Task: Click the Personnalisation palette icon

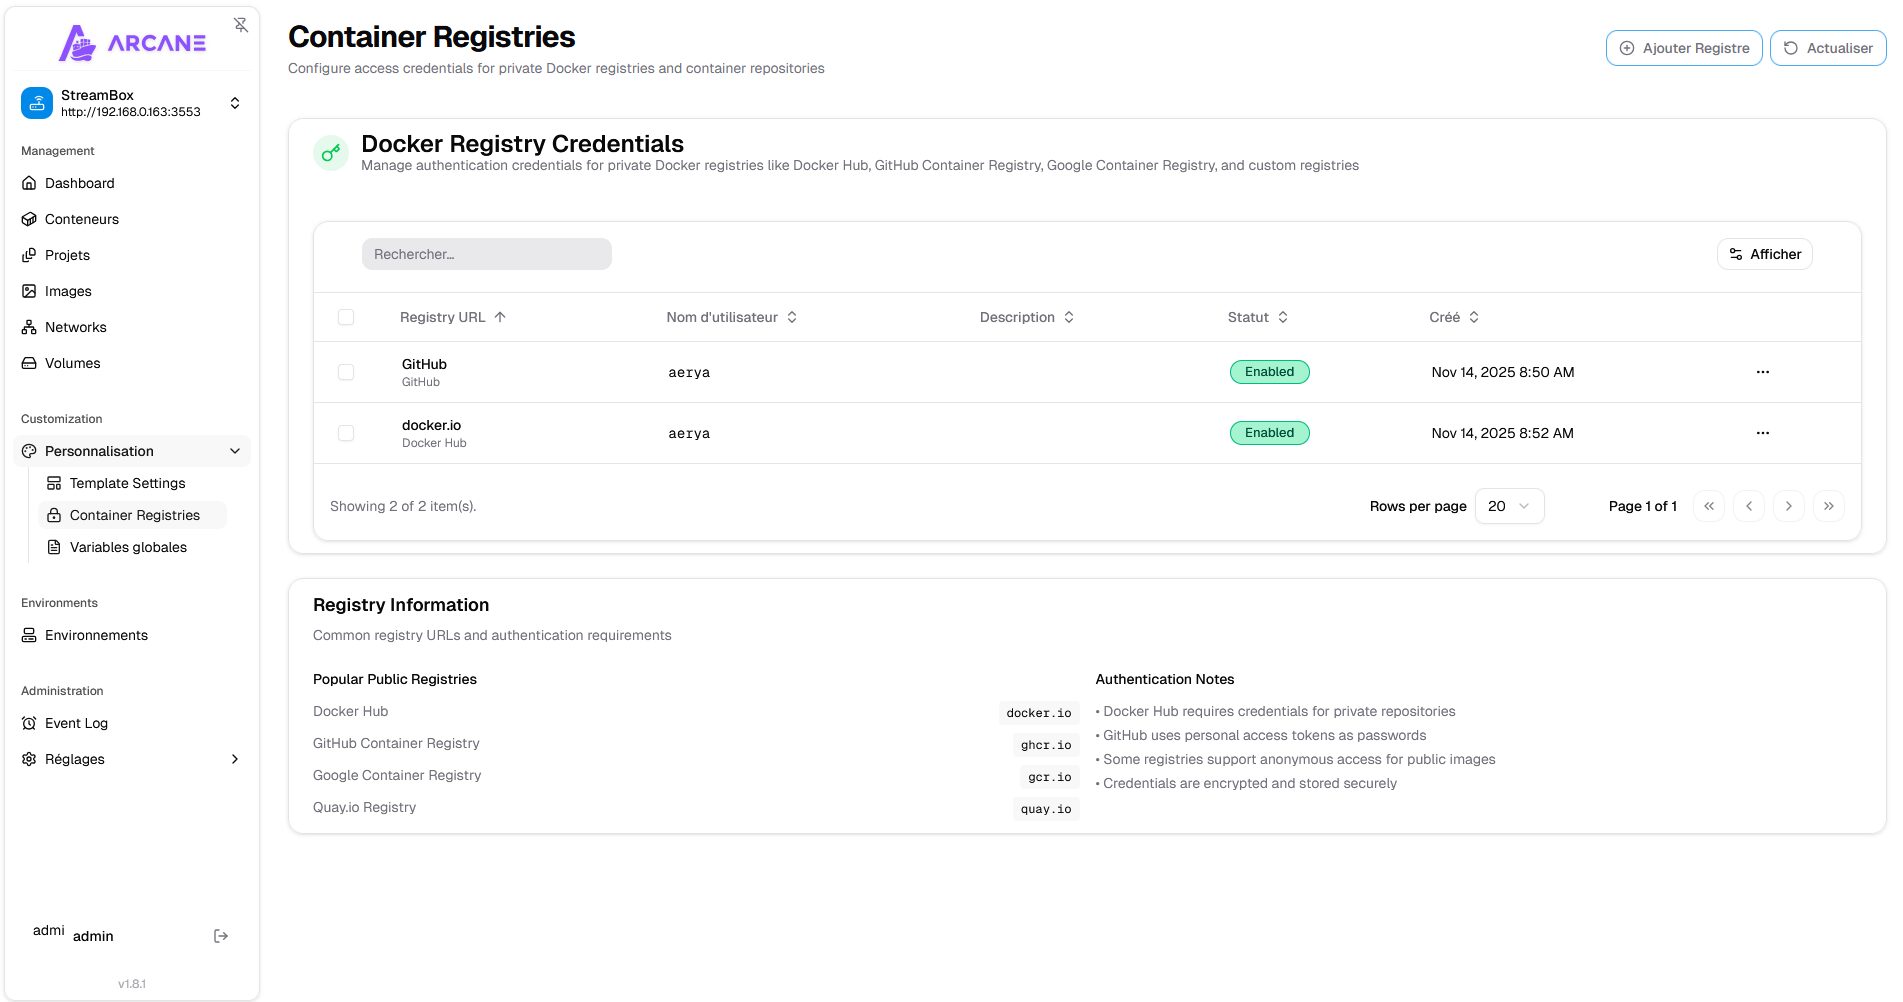Action: (x=29, y=451)
